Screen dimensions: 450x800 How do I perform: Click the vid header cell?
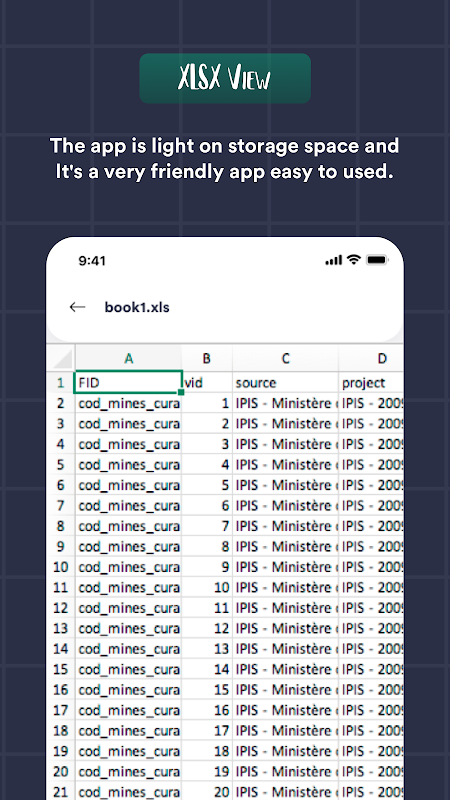(208, 383)
